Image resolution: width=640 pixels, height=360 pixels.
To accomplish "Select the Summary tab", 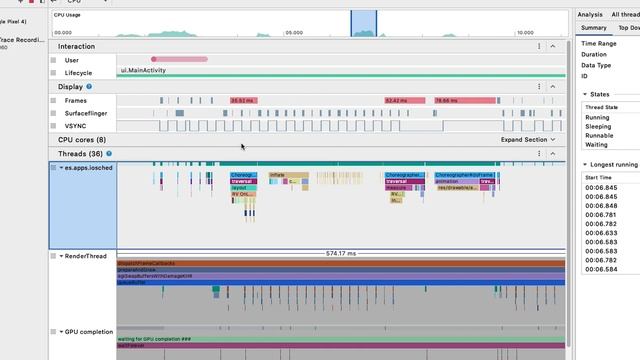I will 593,28.
